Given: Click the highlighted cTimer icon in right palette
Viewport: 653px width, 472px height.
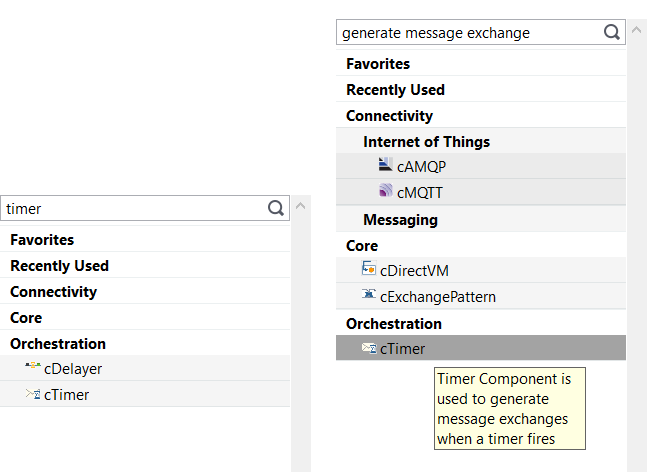Looking at the screenshot, I should (x=369, y=348).
